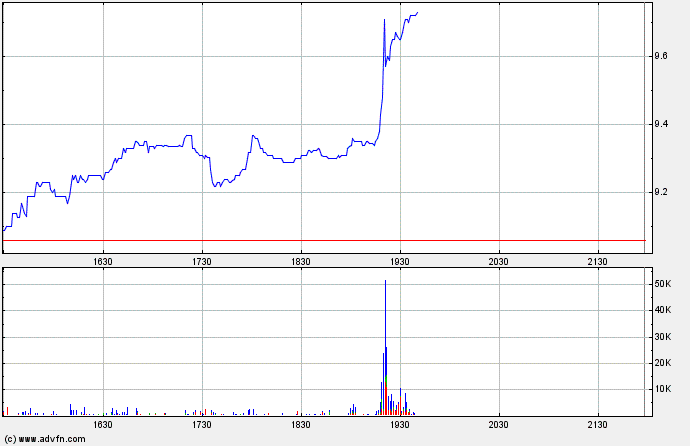The width and height of the screenshot is (690, 446).
Task: Click the 2130 time label under volume chart
Action: pyautogui.click(x=598, y=424)
